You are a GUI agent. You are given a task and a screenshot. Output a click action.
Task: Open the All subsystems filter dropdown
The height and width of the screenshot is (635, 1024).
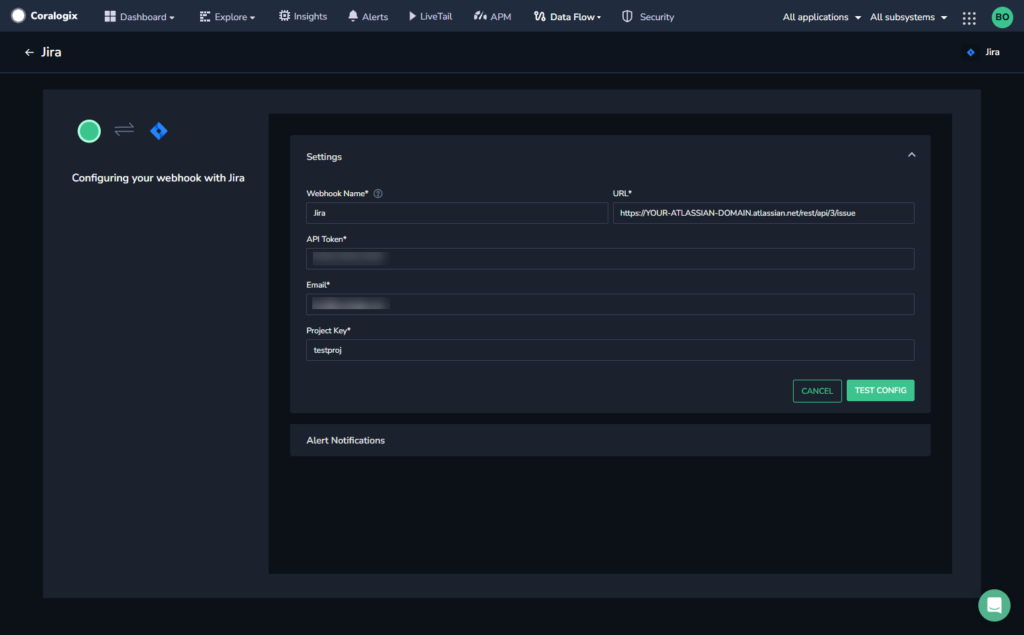pyautogui.click(x=908, y=17)
